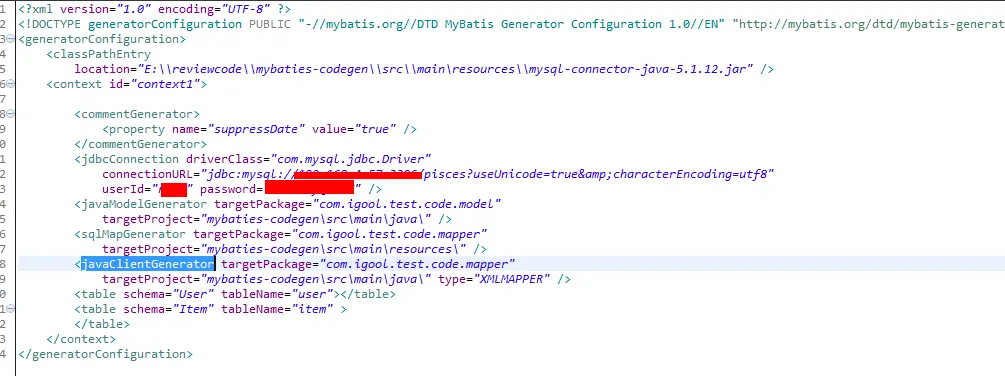1005x376 pixels.
Task: Click the schema="Item" attribute
Action: point(169,309)
